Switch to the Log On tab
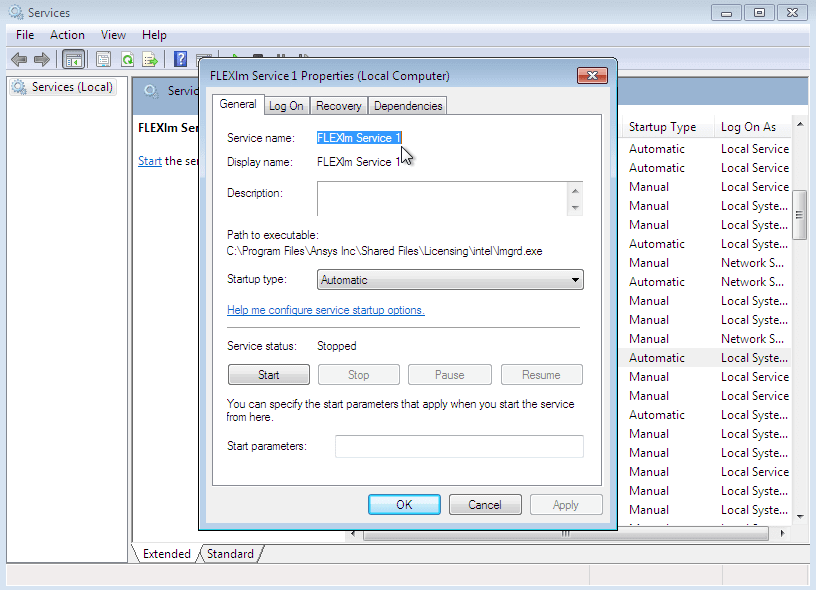 (286, 104)
